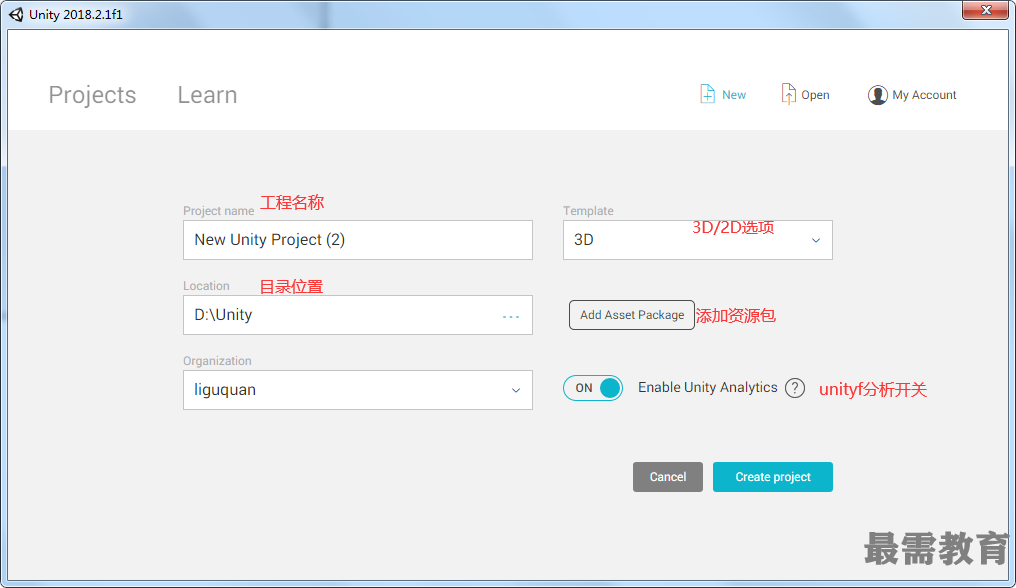Click the My Account label

coord(924,95)
